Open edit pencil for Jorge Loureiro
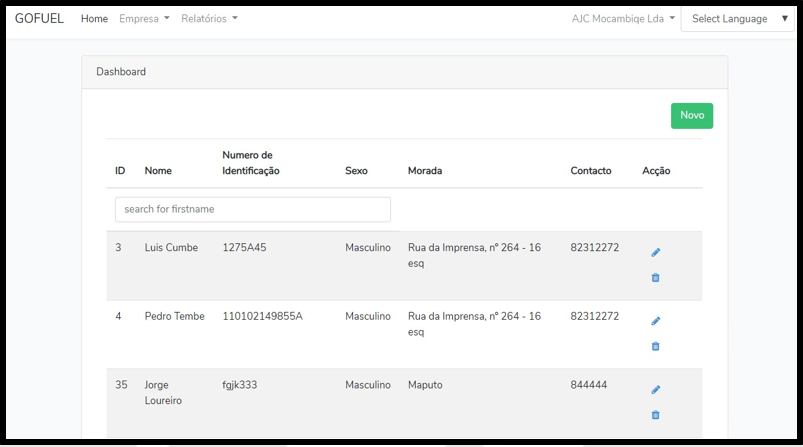Viewport: 803px width, 447px height. 656,390
